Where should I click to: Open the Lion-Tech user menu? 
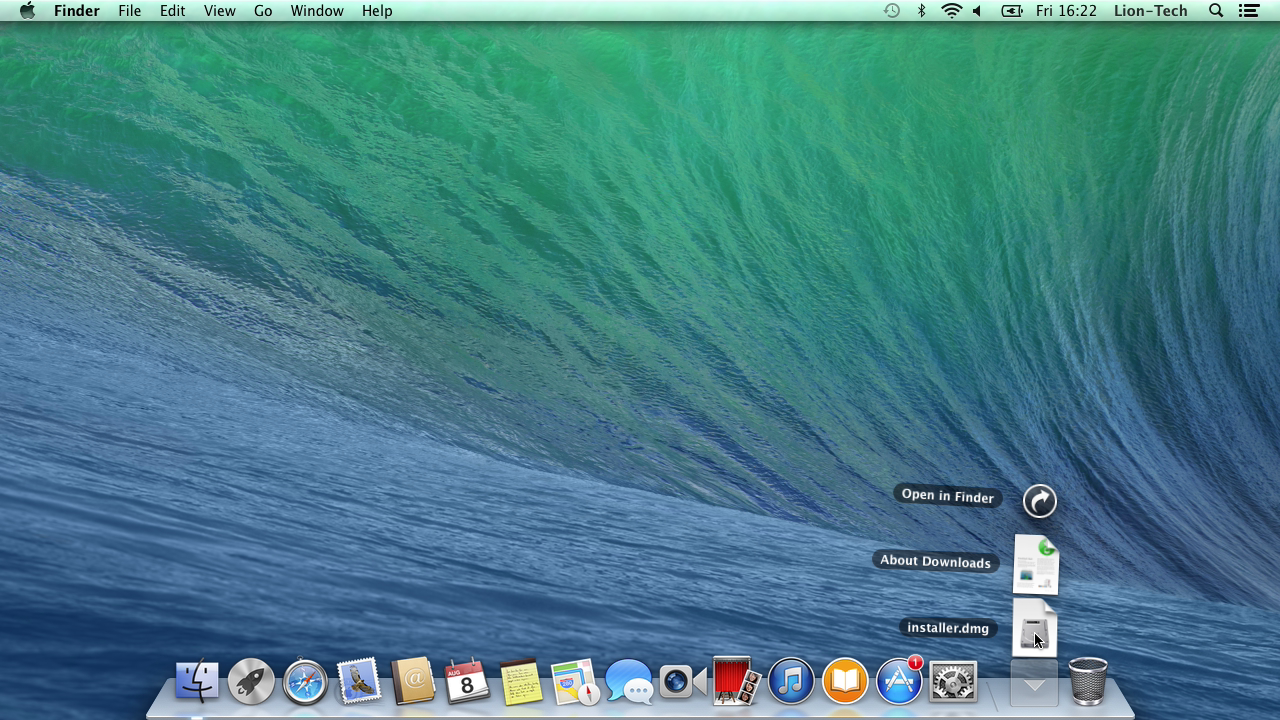pos(1151,11)
